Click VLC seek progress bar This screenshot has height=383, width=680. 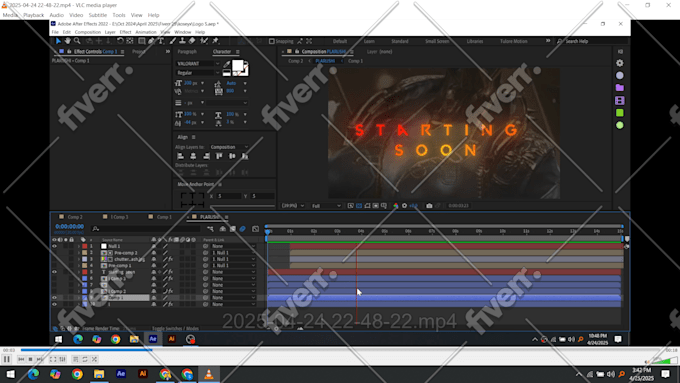click(340, 350)
